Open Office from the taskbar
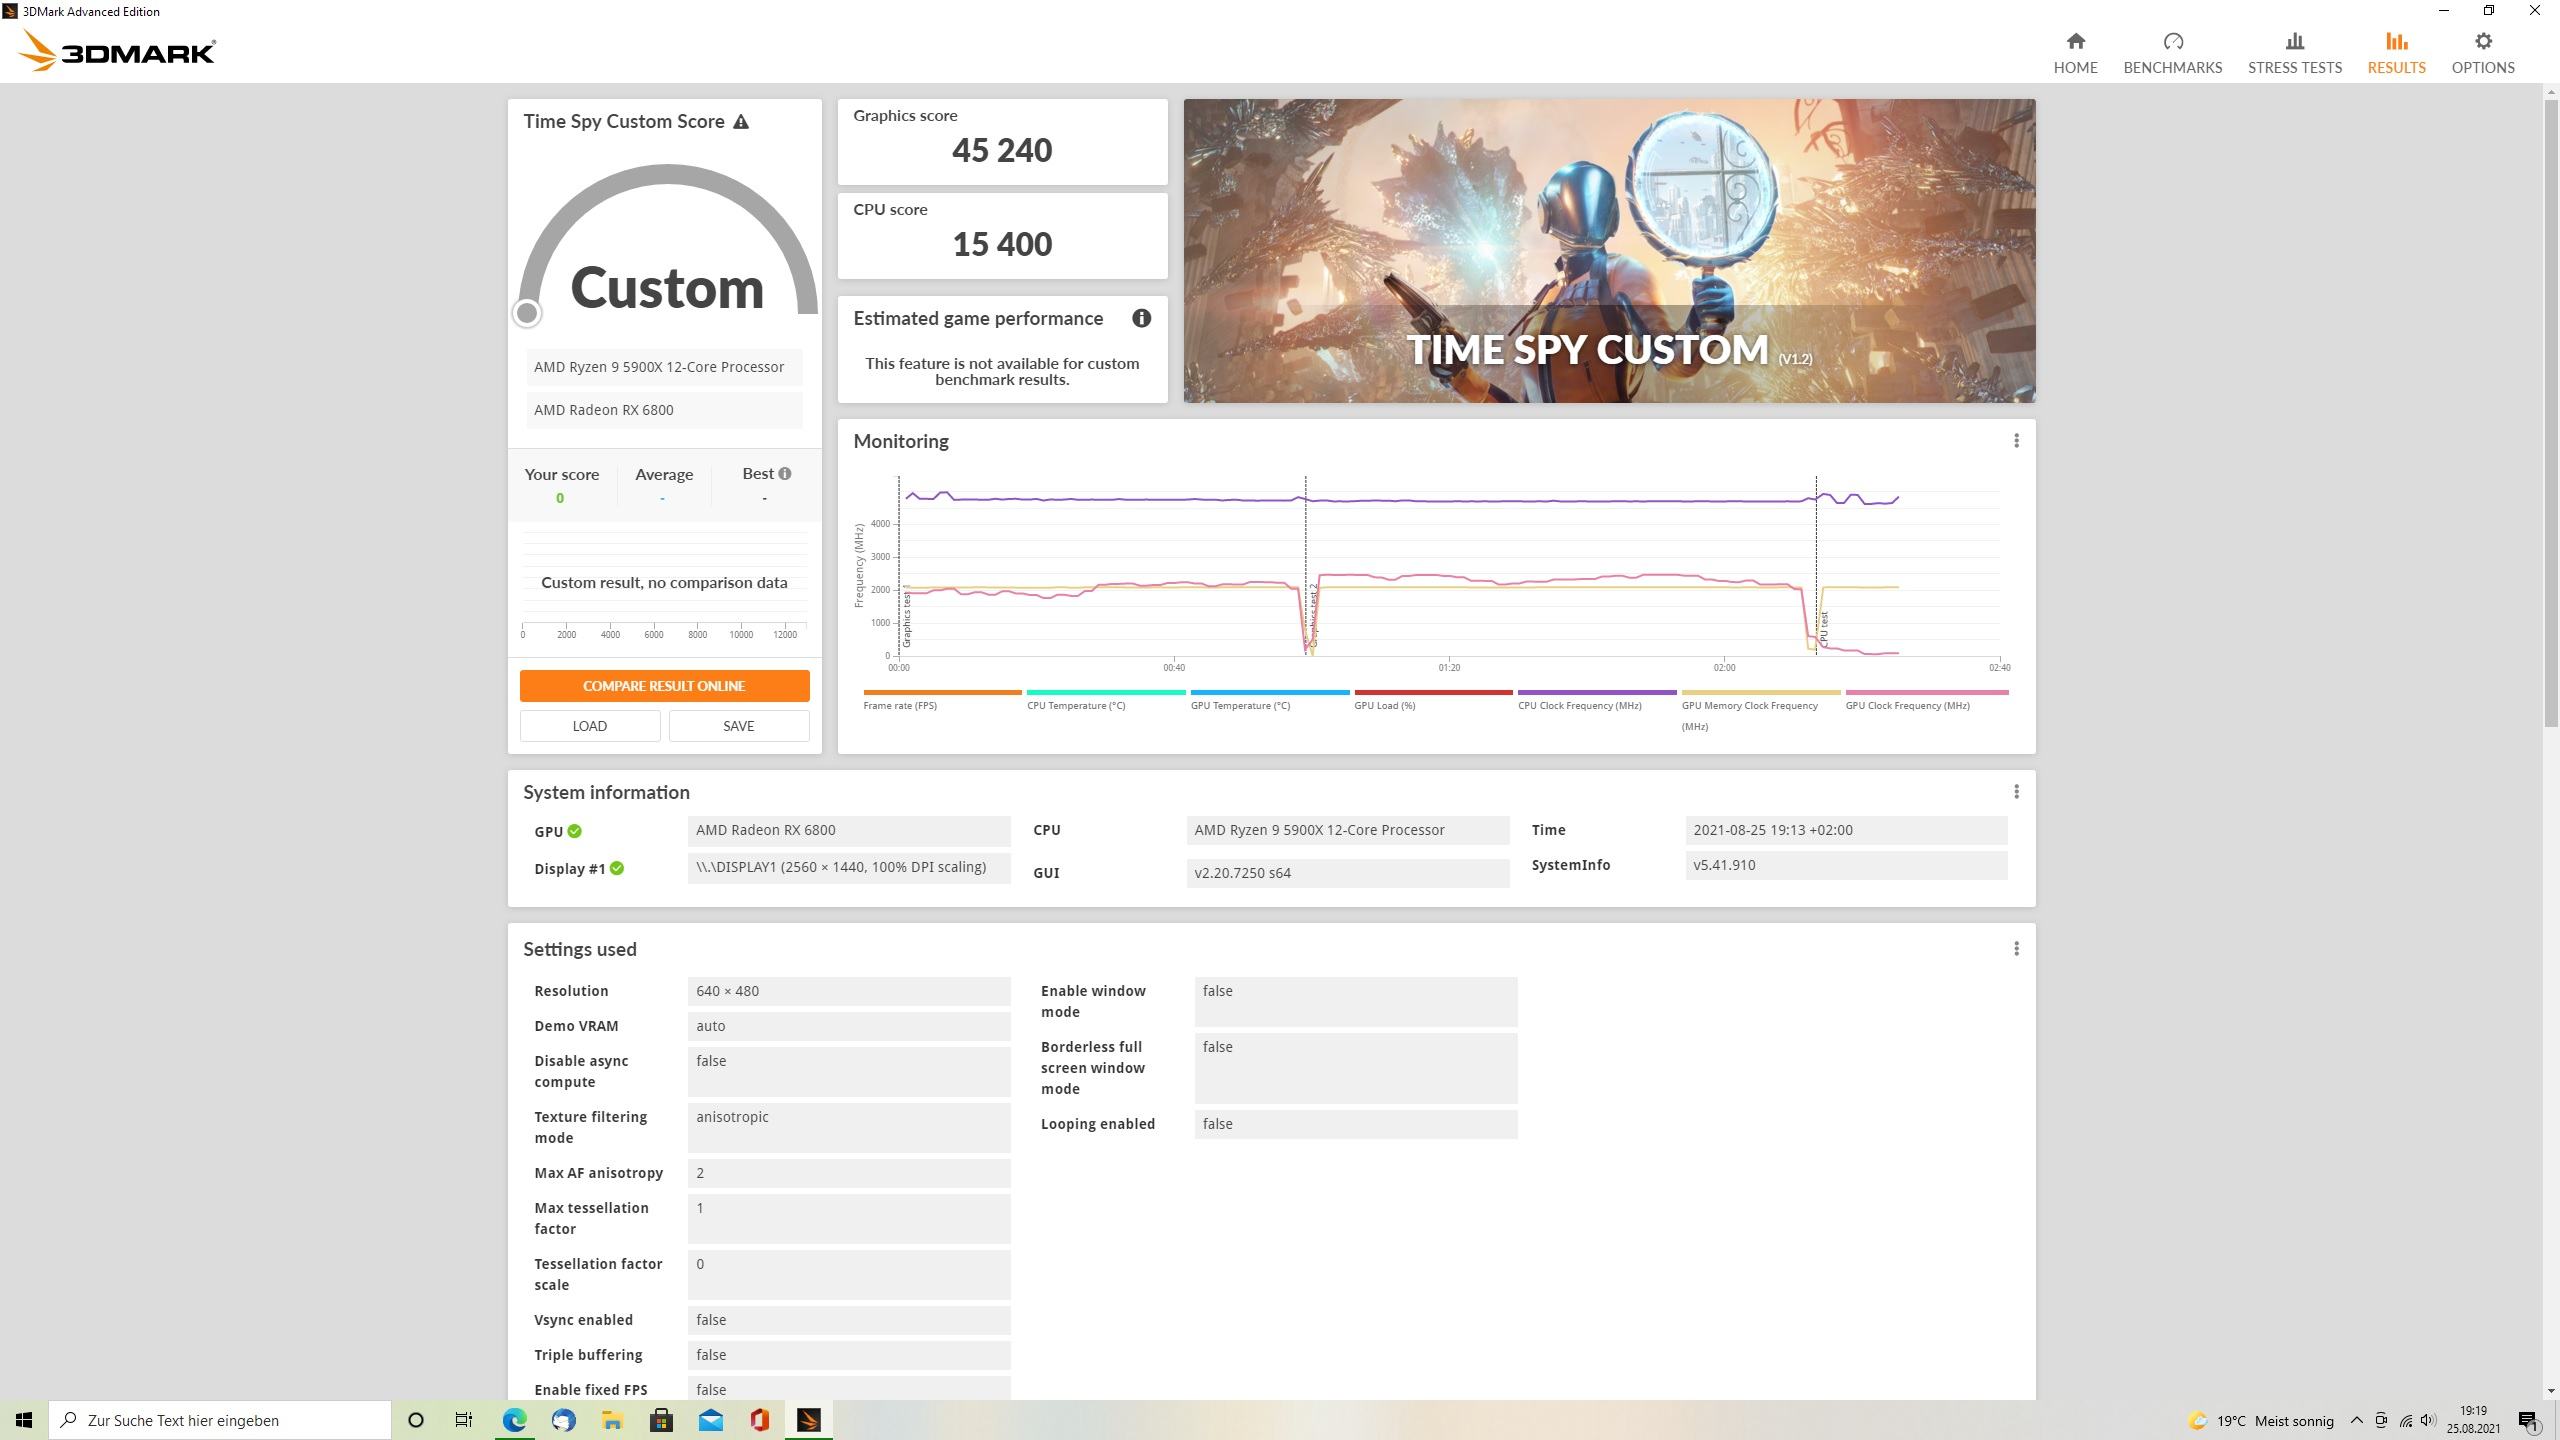The width and height of the screenshot is (2560, 1440). pyautogui.click(x=759, y=1420)
